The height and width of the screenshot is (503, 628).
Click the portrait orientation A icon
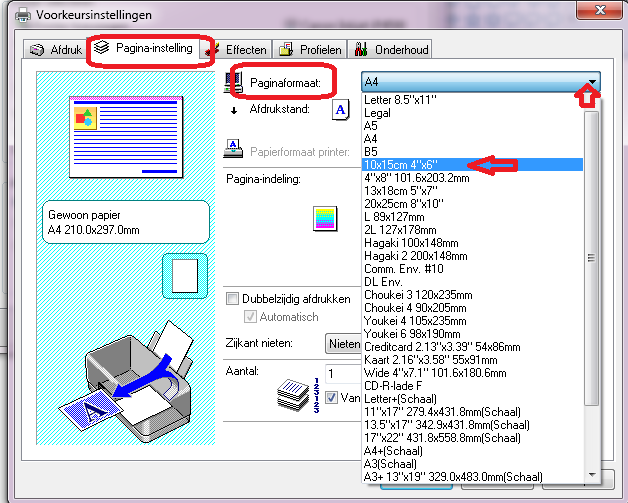pyautogui.click(x=340, y=110)
